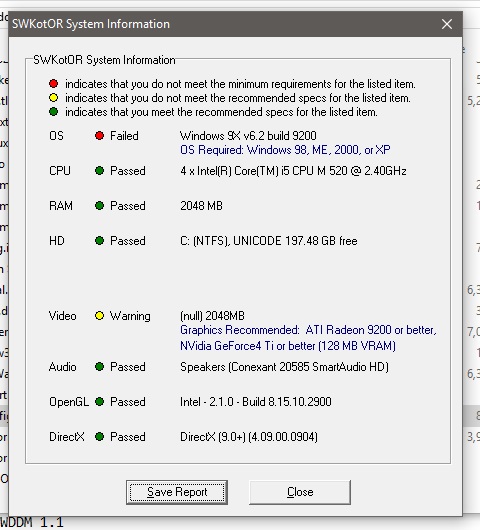Click the 'Warning' status label for Video

coord(130,316)
